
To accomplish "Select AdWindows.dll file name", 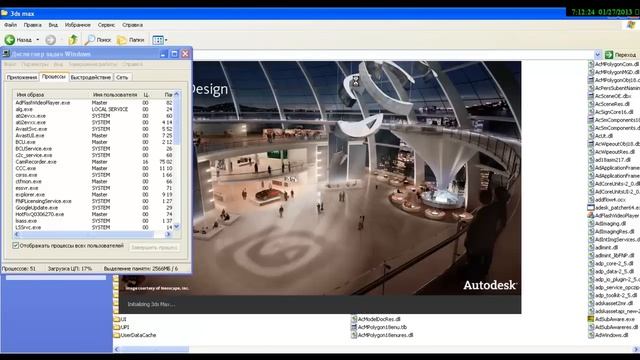I will [611, 335].
